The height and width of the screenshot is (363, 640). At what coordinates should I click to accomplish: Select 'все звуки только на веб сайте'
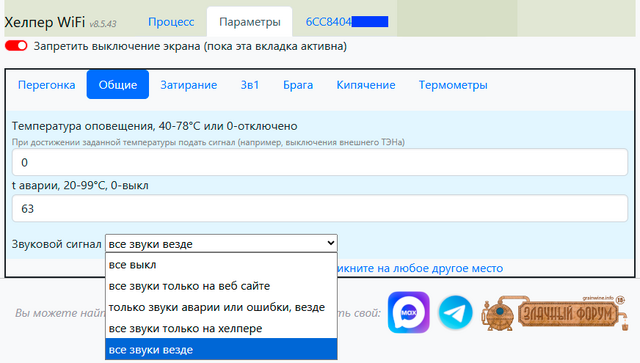pos(221,286)
